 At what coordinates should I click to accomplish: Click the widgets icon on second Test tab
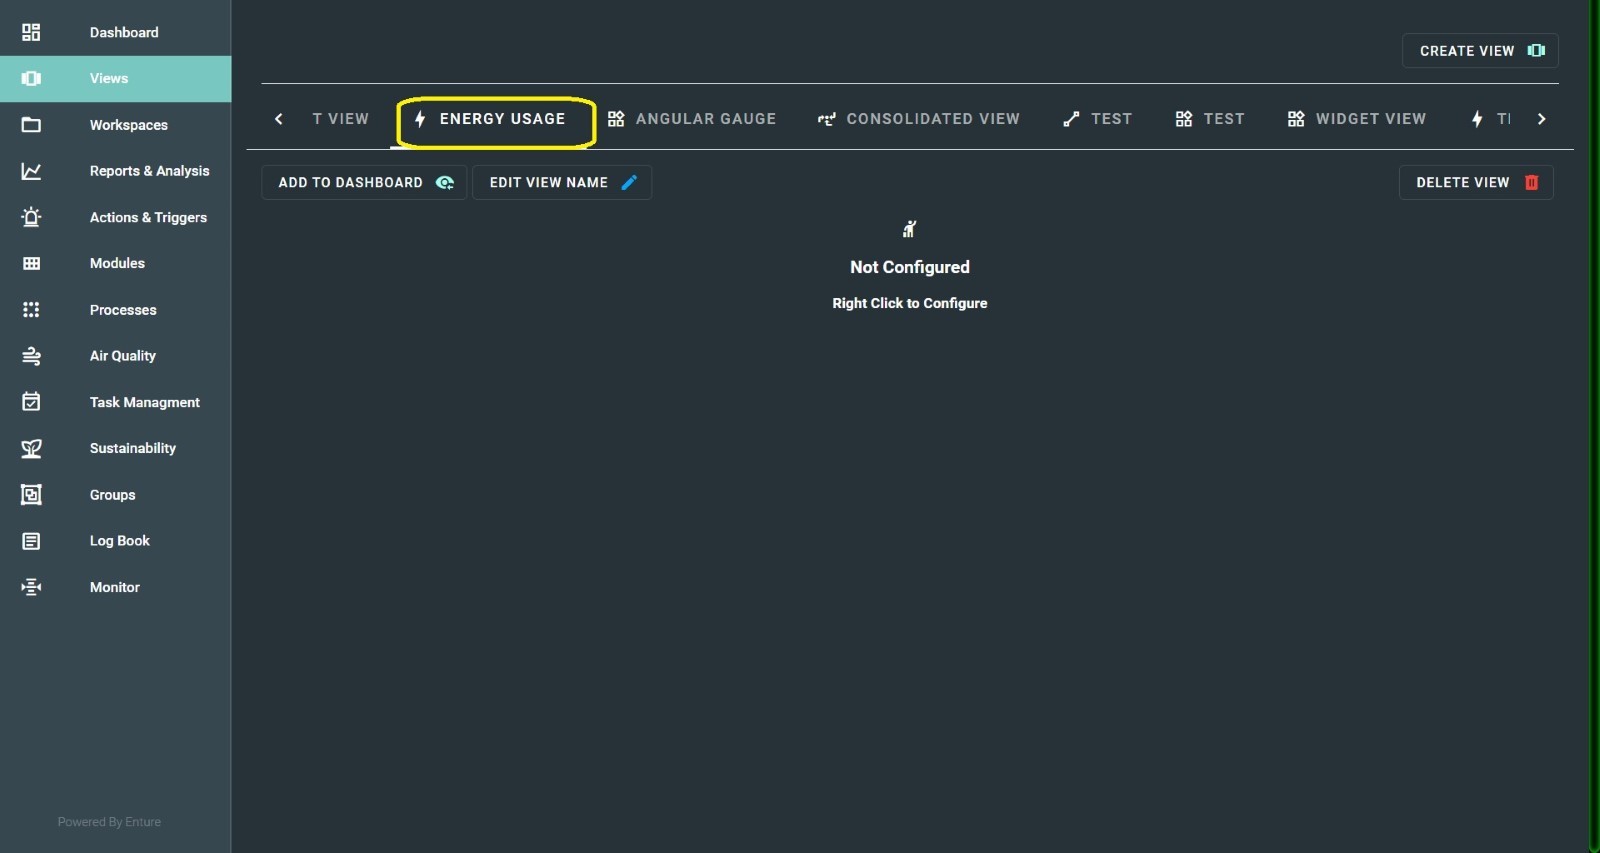[1184, 119]
